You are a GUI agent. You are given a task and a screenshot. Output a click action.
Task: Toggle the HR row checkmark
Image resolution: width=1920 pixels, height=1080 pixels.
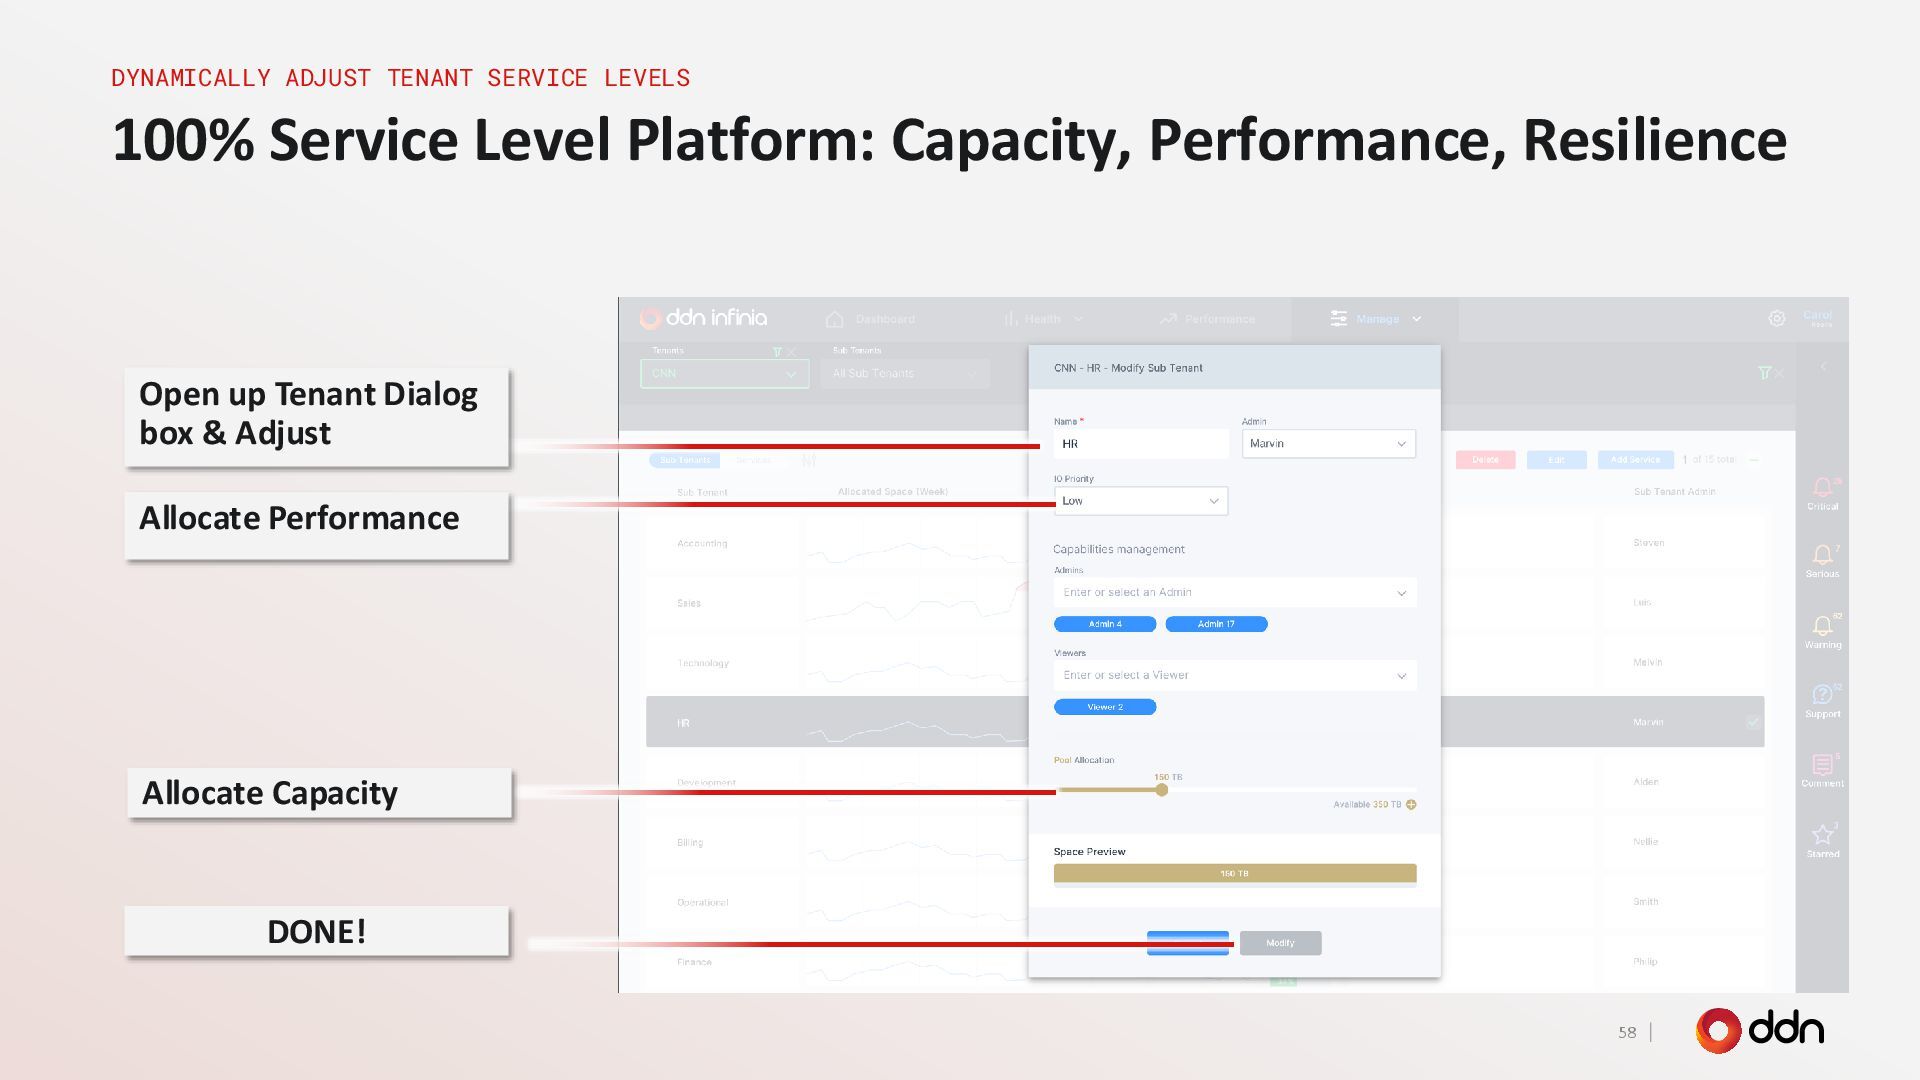(1753, 722)
